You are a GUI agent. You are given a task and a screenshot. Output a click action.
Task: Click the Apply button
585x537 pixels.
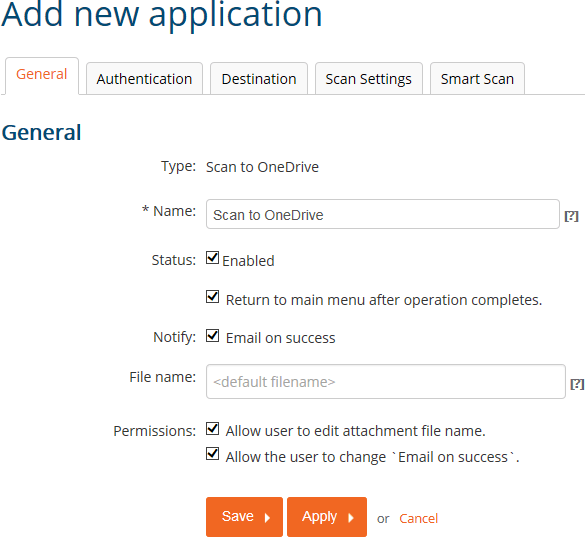[327, 516]
